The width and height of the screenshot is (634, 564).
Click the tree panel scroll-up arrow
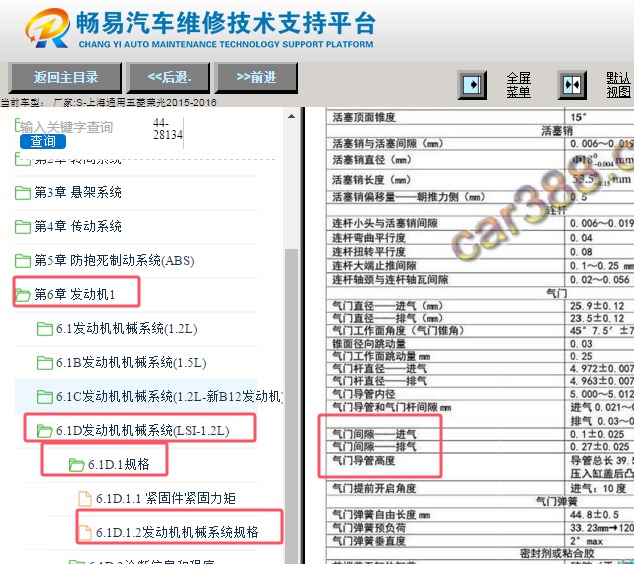tap(291, 116)
